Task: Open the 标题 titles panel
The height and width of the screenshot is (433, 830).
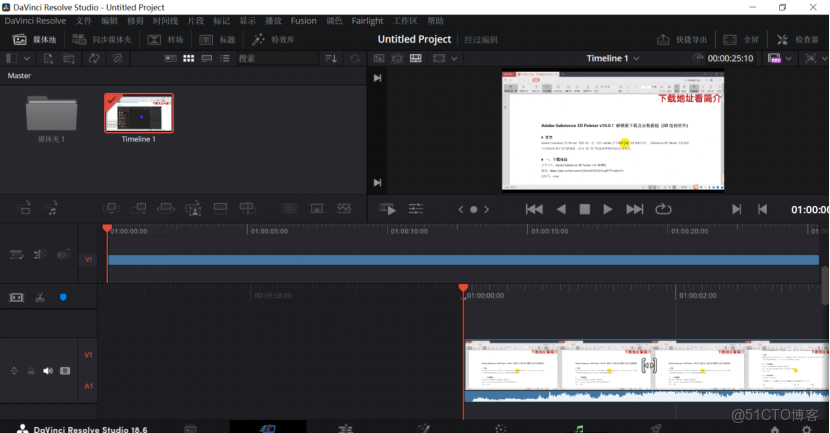Action: (217, 40)
